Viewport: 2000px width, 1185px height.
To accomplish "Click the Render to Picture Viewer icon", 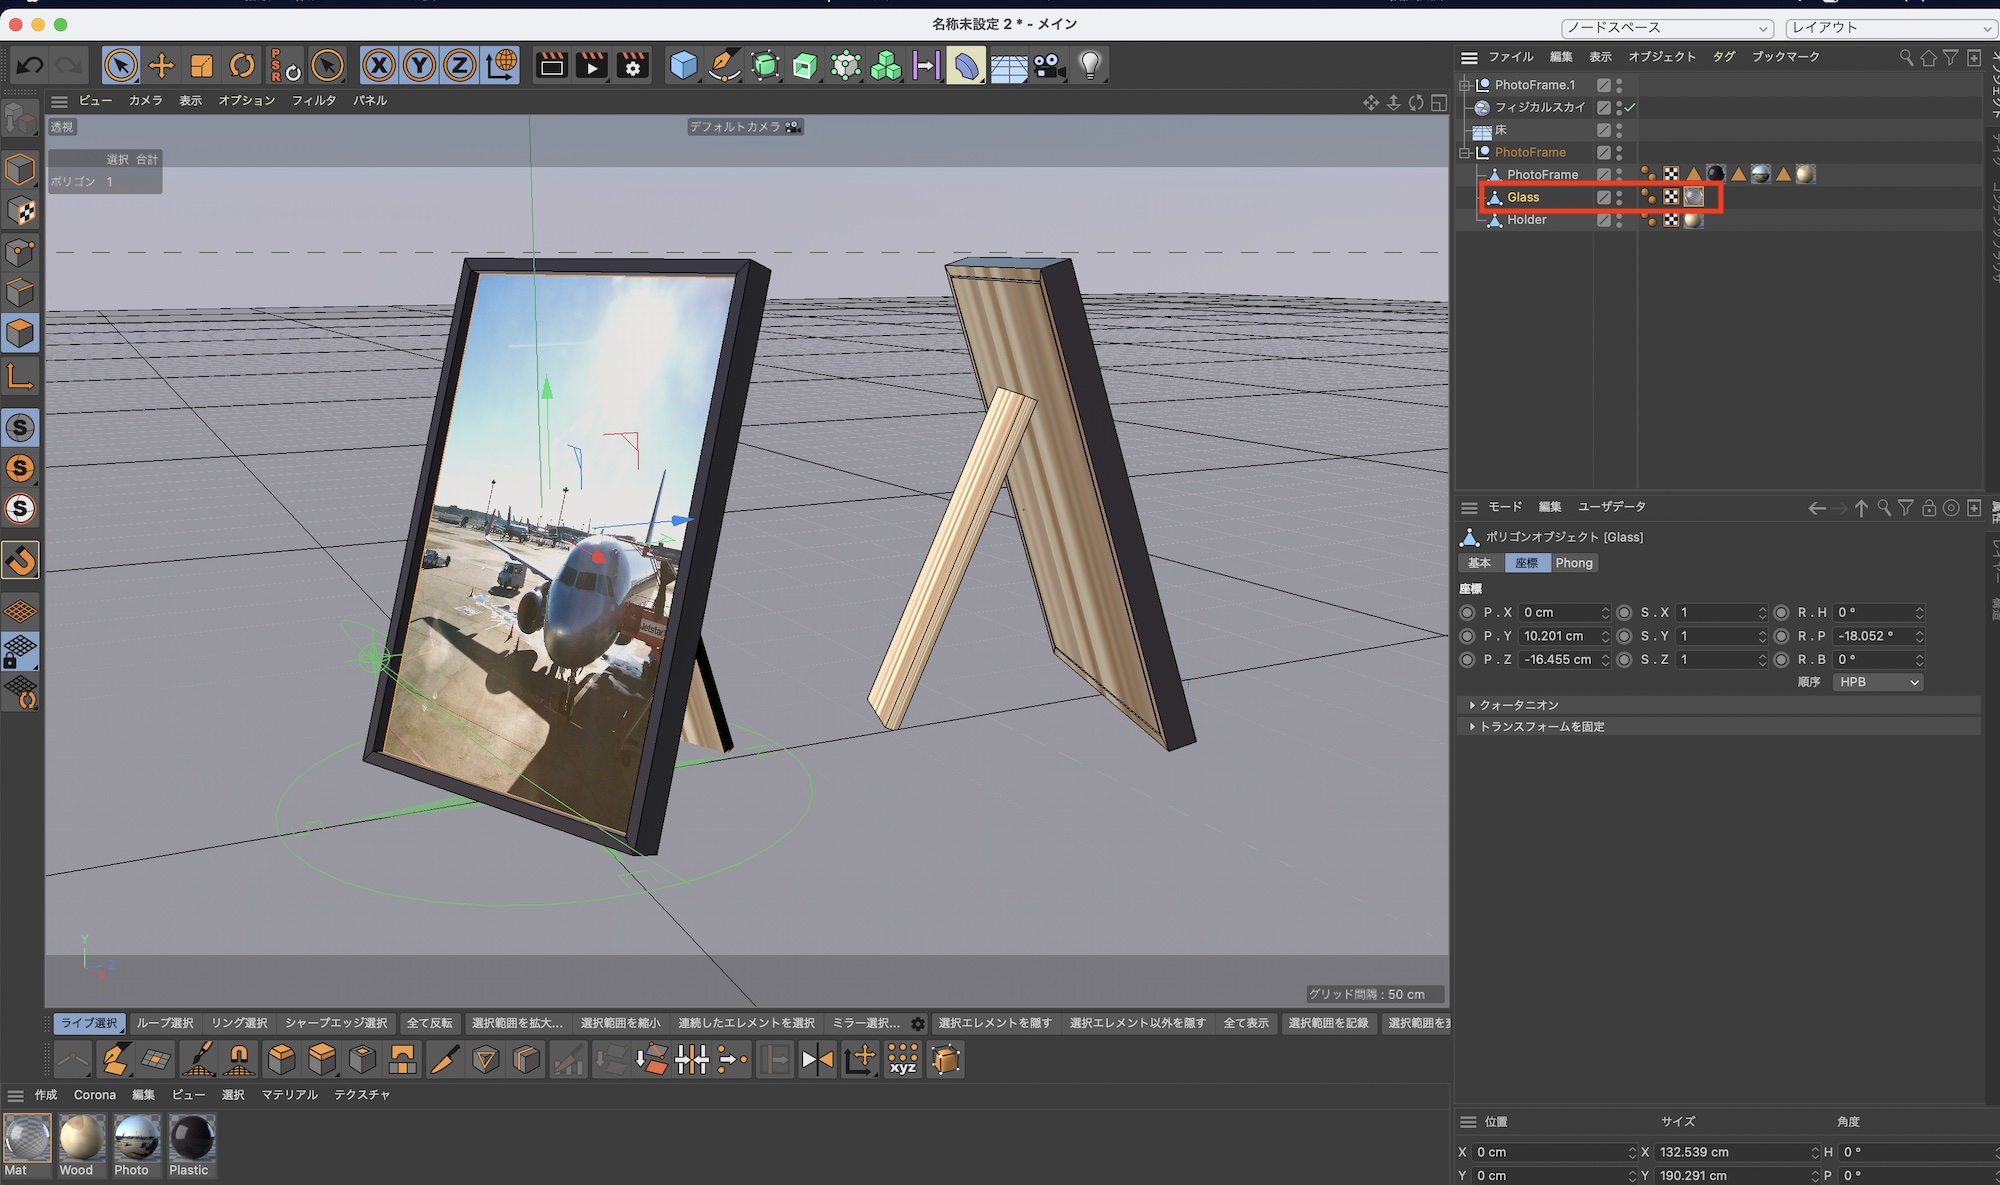I will [591, 66].
